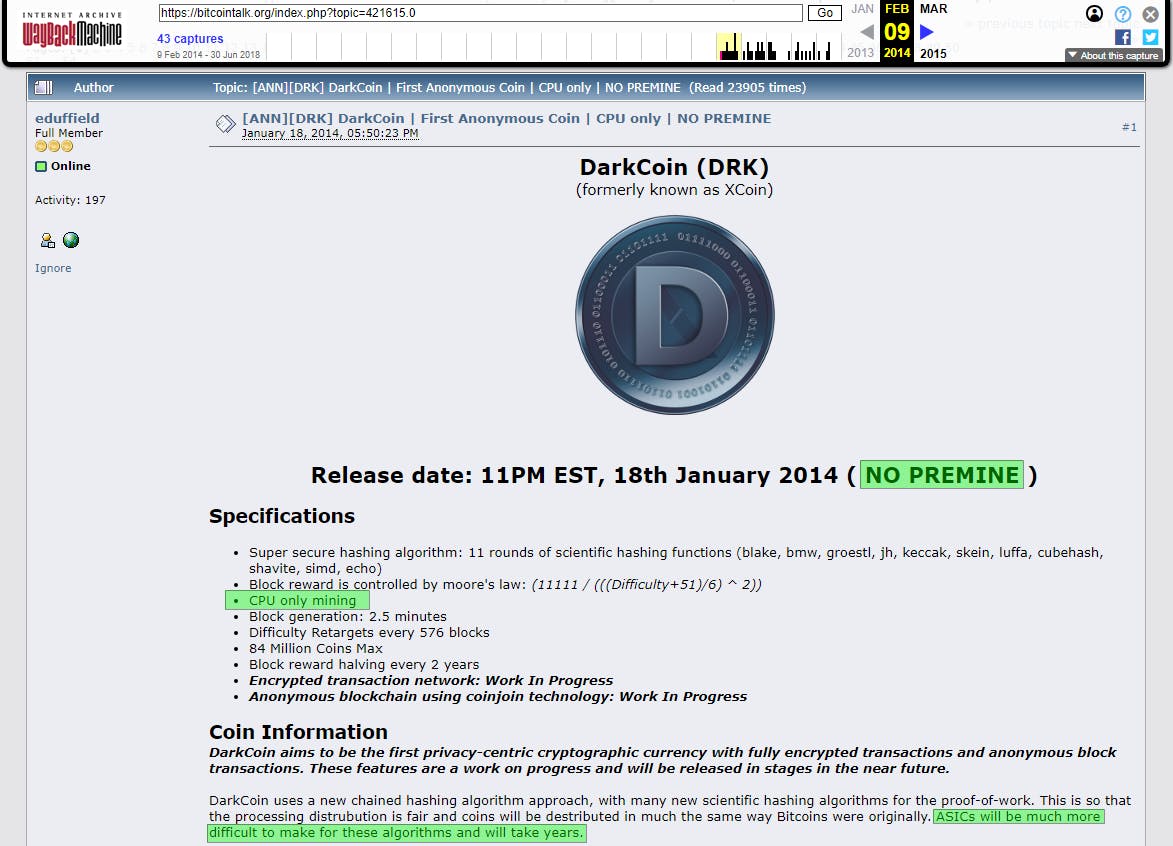Expand About this capture
Viewport: 1173px width, 846px height.
tap(1112, 55)
